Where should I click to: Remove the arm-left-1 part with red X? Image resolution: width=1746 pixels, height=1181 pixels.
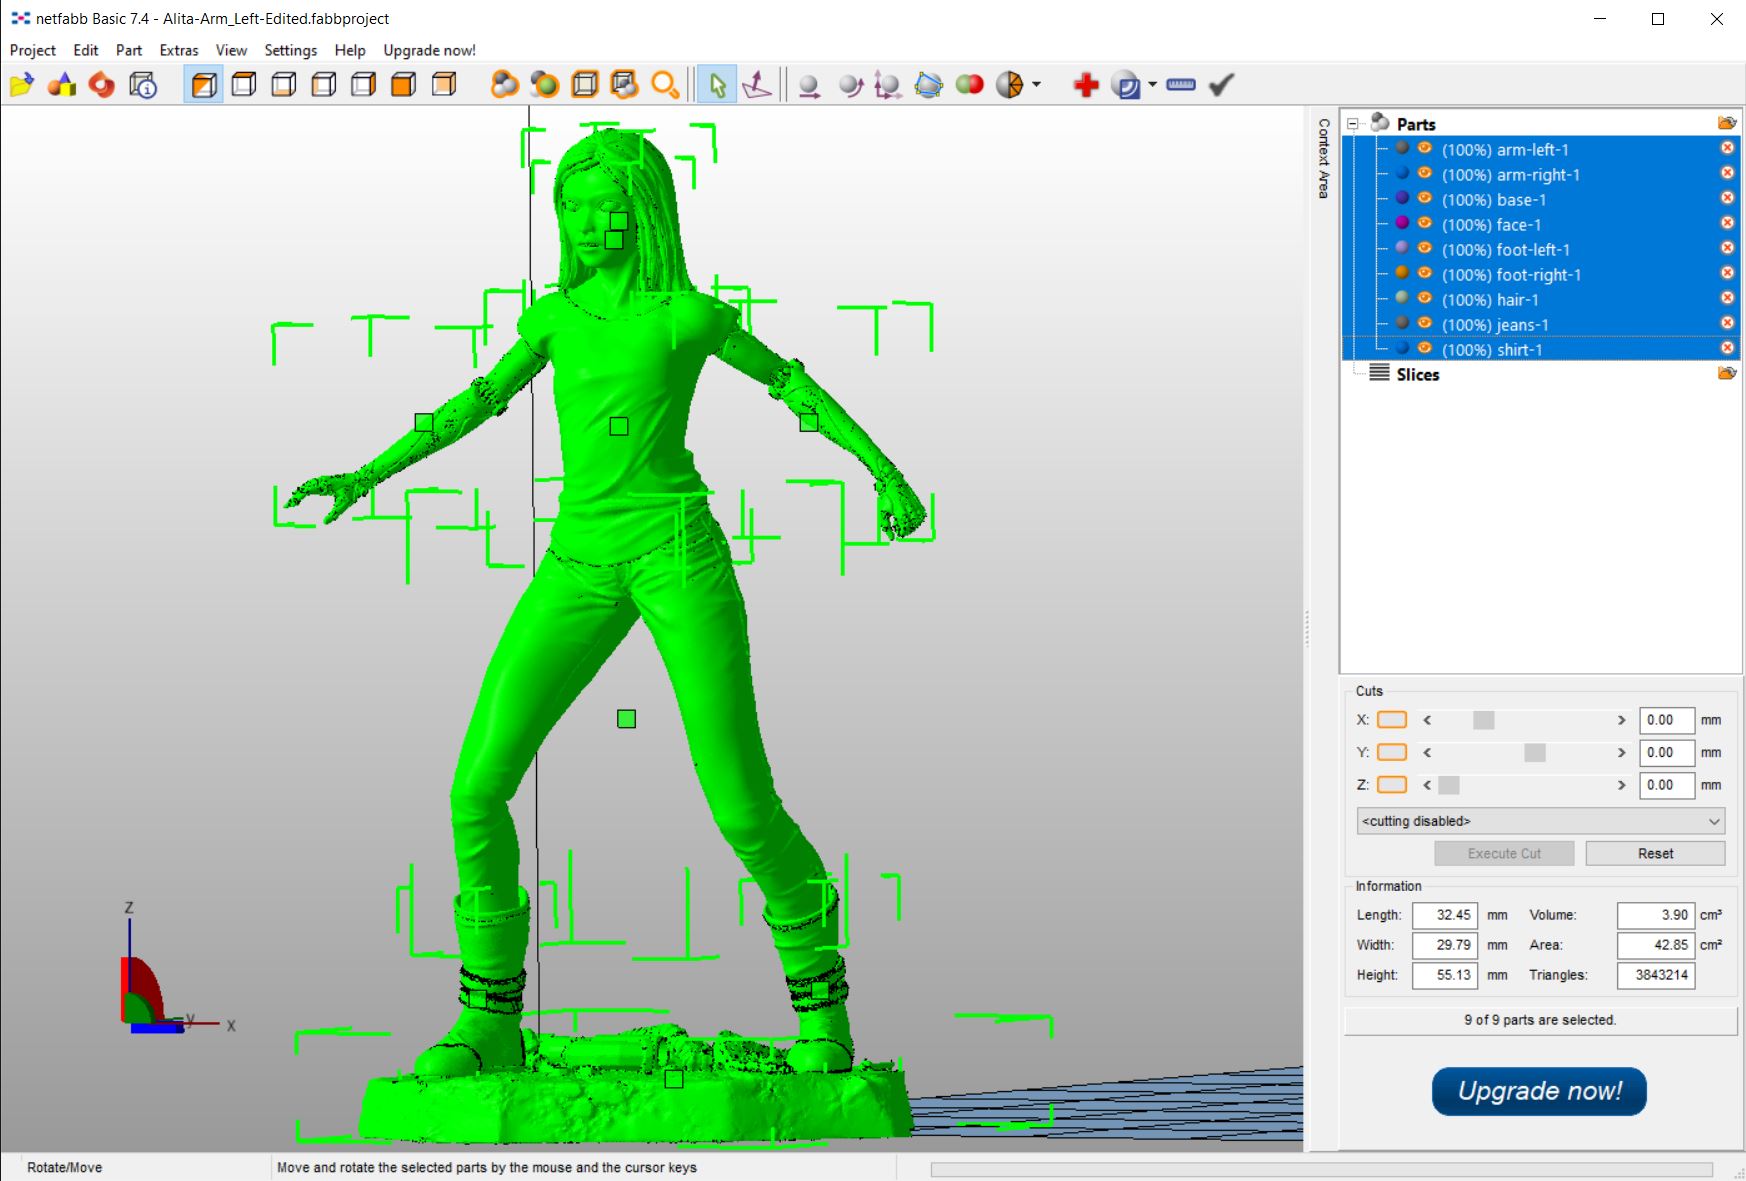[1727, 148]
